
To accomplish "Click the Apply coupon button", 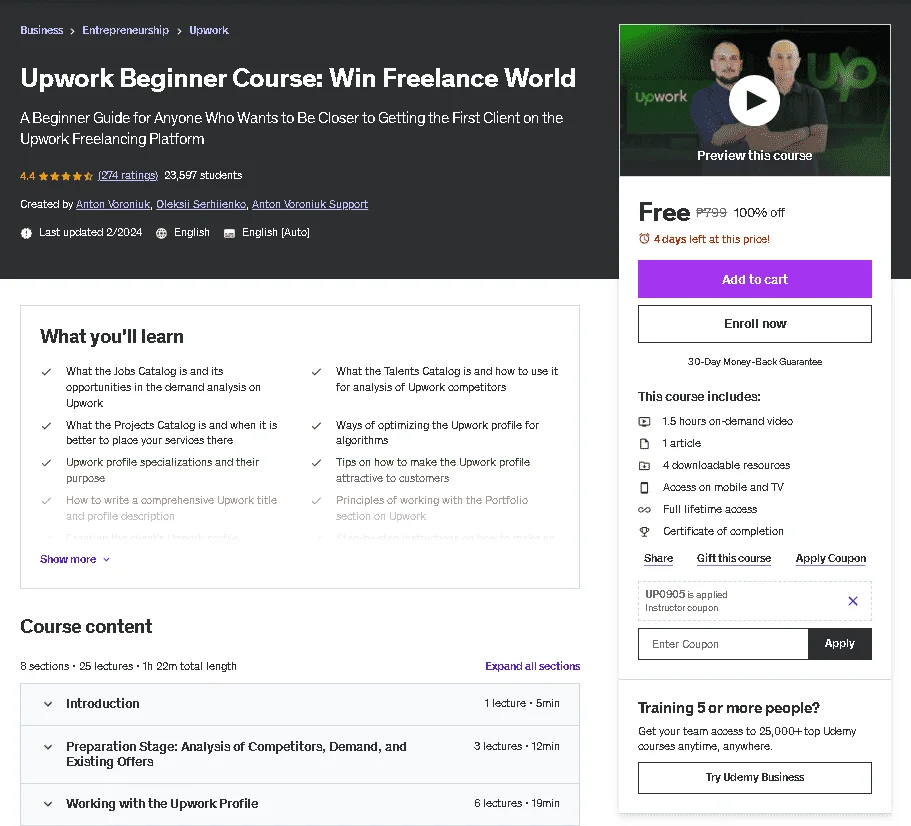I will [840, 644].
